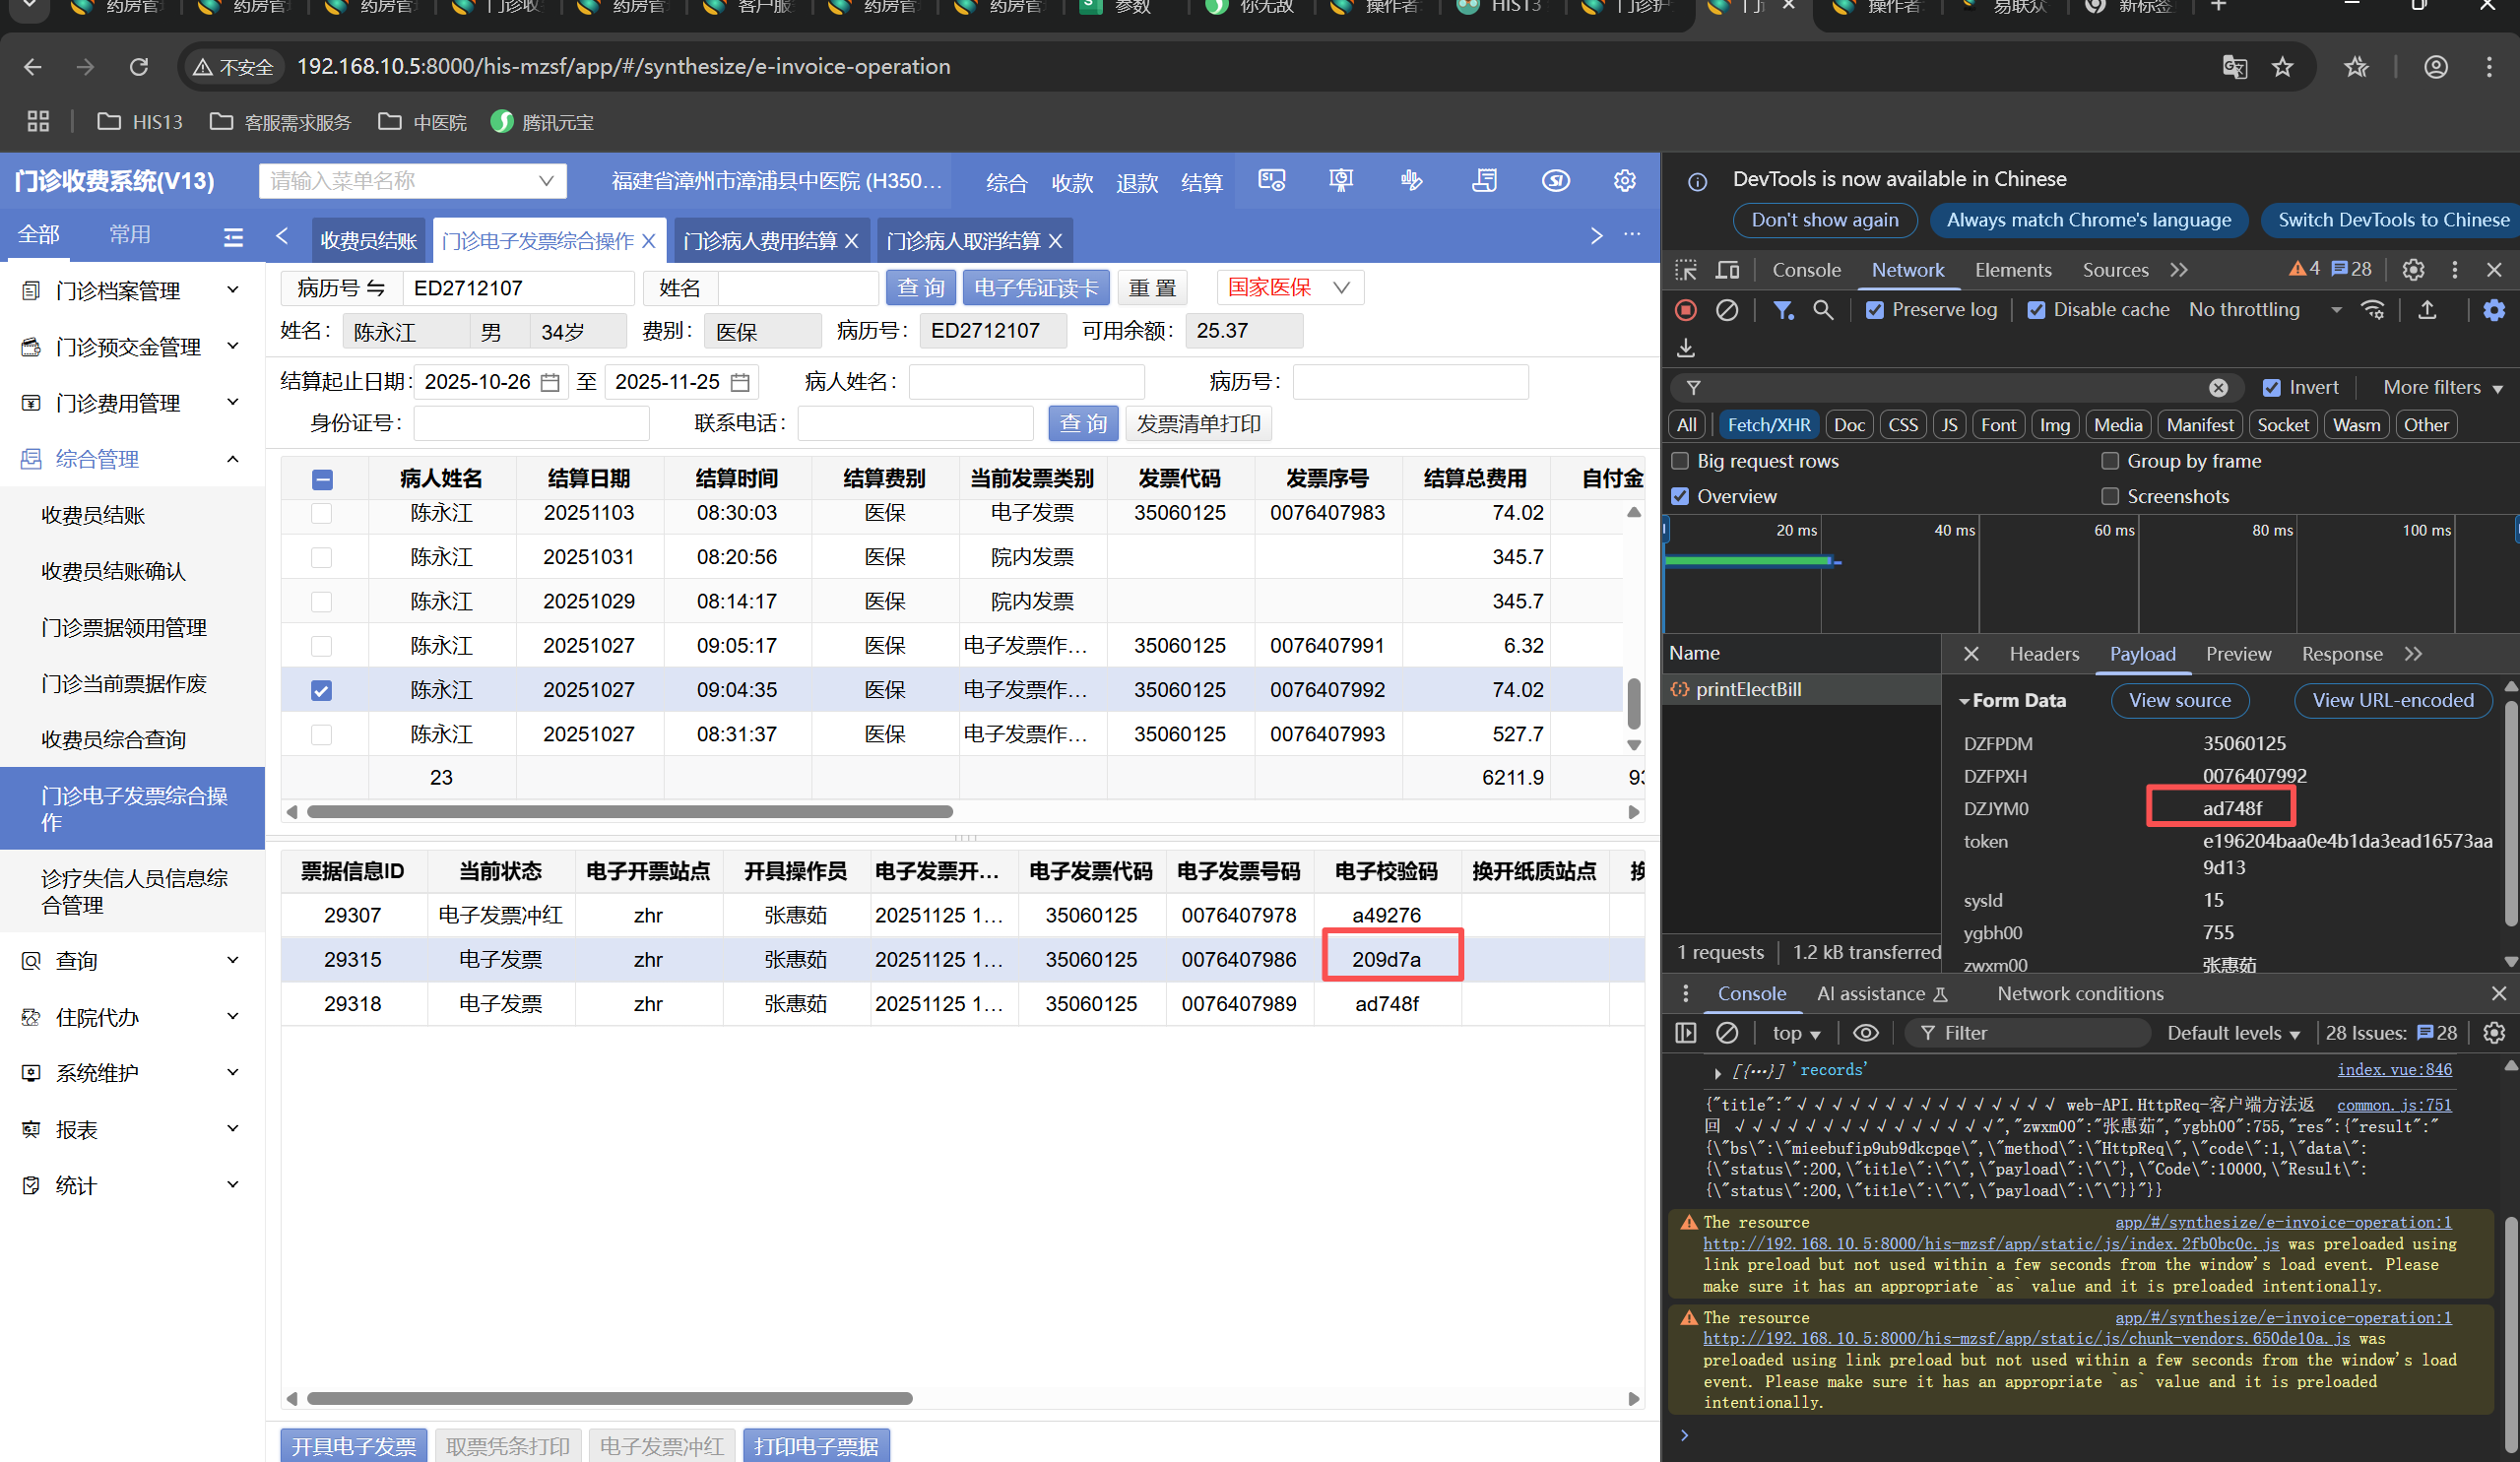The height and width of the screenshot is (1462, 2520).
Task: Open the 国家医保 dropdown
Action: [x=1289, y=288]
